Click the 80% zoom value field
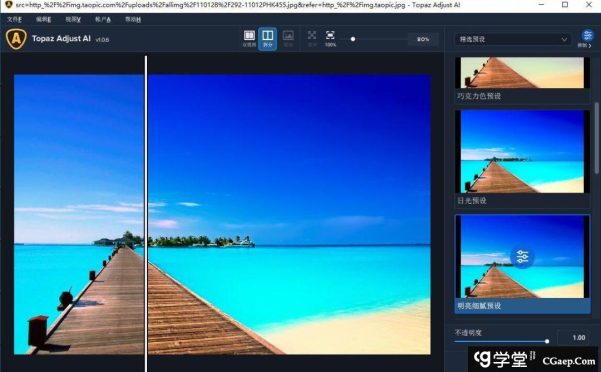The width and height of the screenshot is (601, 372). coord(423,39)
